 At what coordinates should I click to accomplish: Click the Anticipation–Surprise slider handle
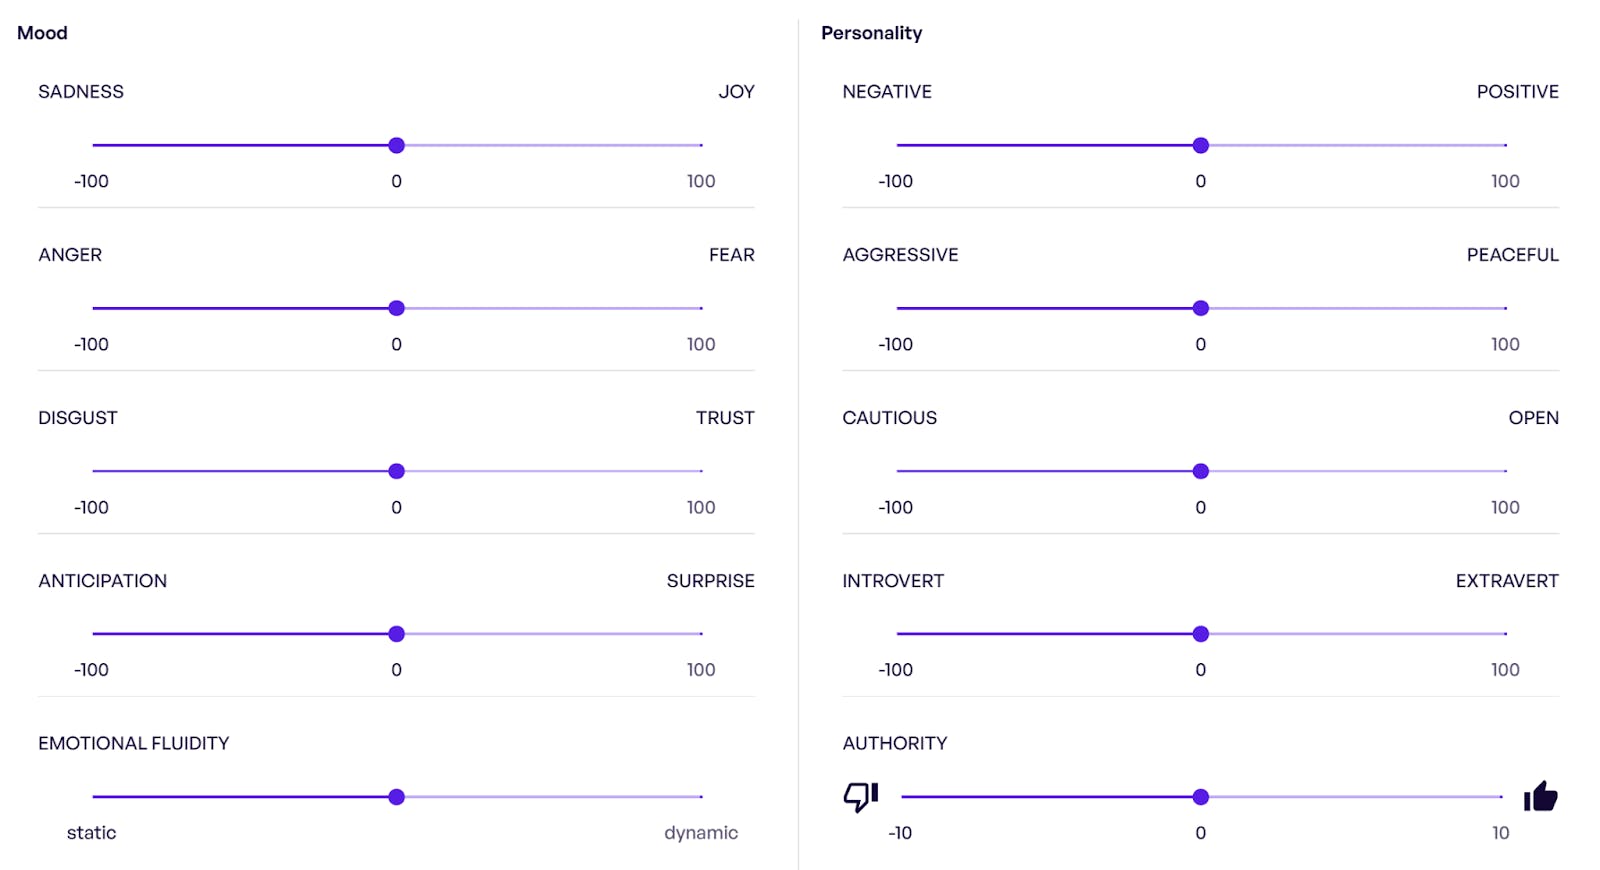click(x=397, y=634)
